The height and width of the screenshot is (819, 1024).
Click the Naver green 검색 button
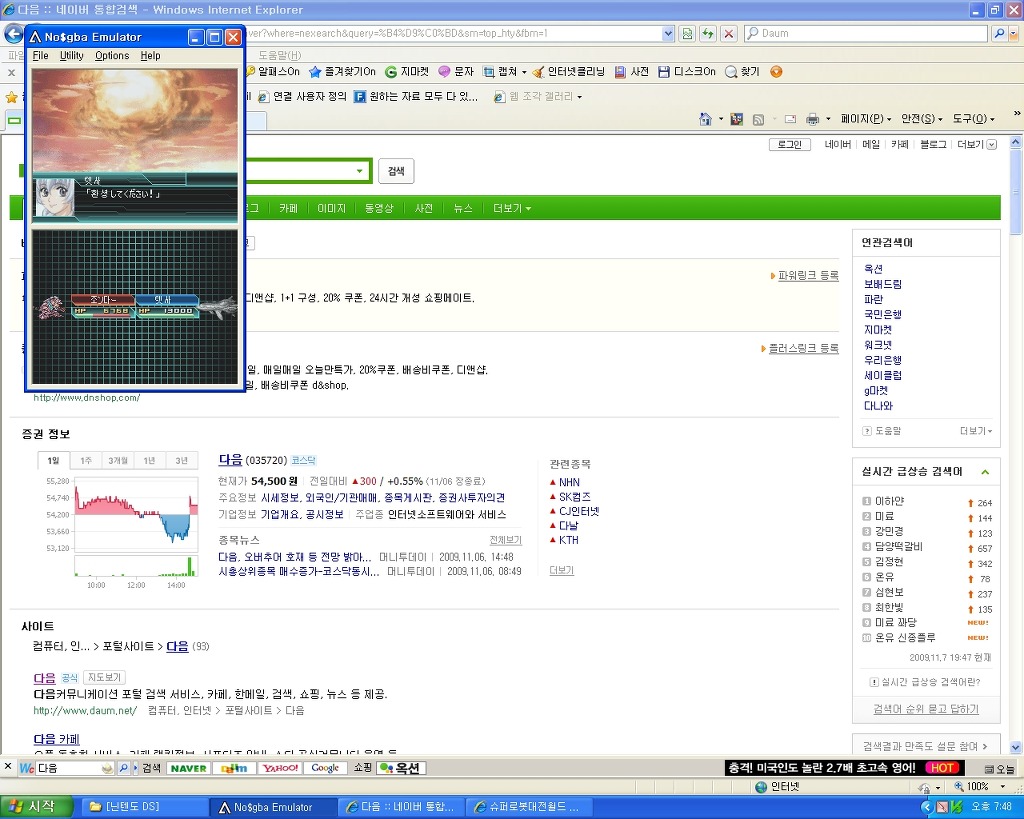396,171
